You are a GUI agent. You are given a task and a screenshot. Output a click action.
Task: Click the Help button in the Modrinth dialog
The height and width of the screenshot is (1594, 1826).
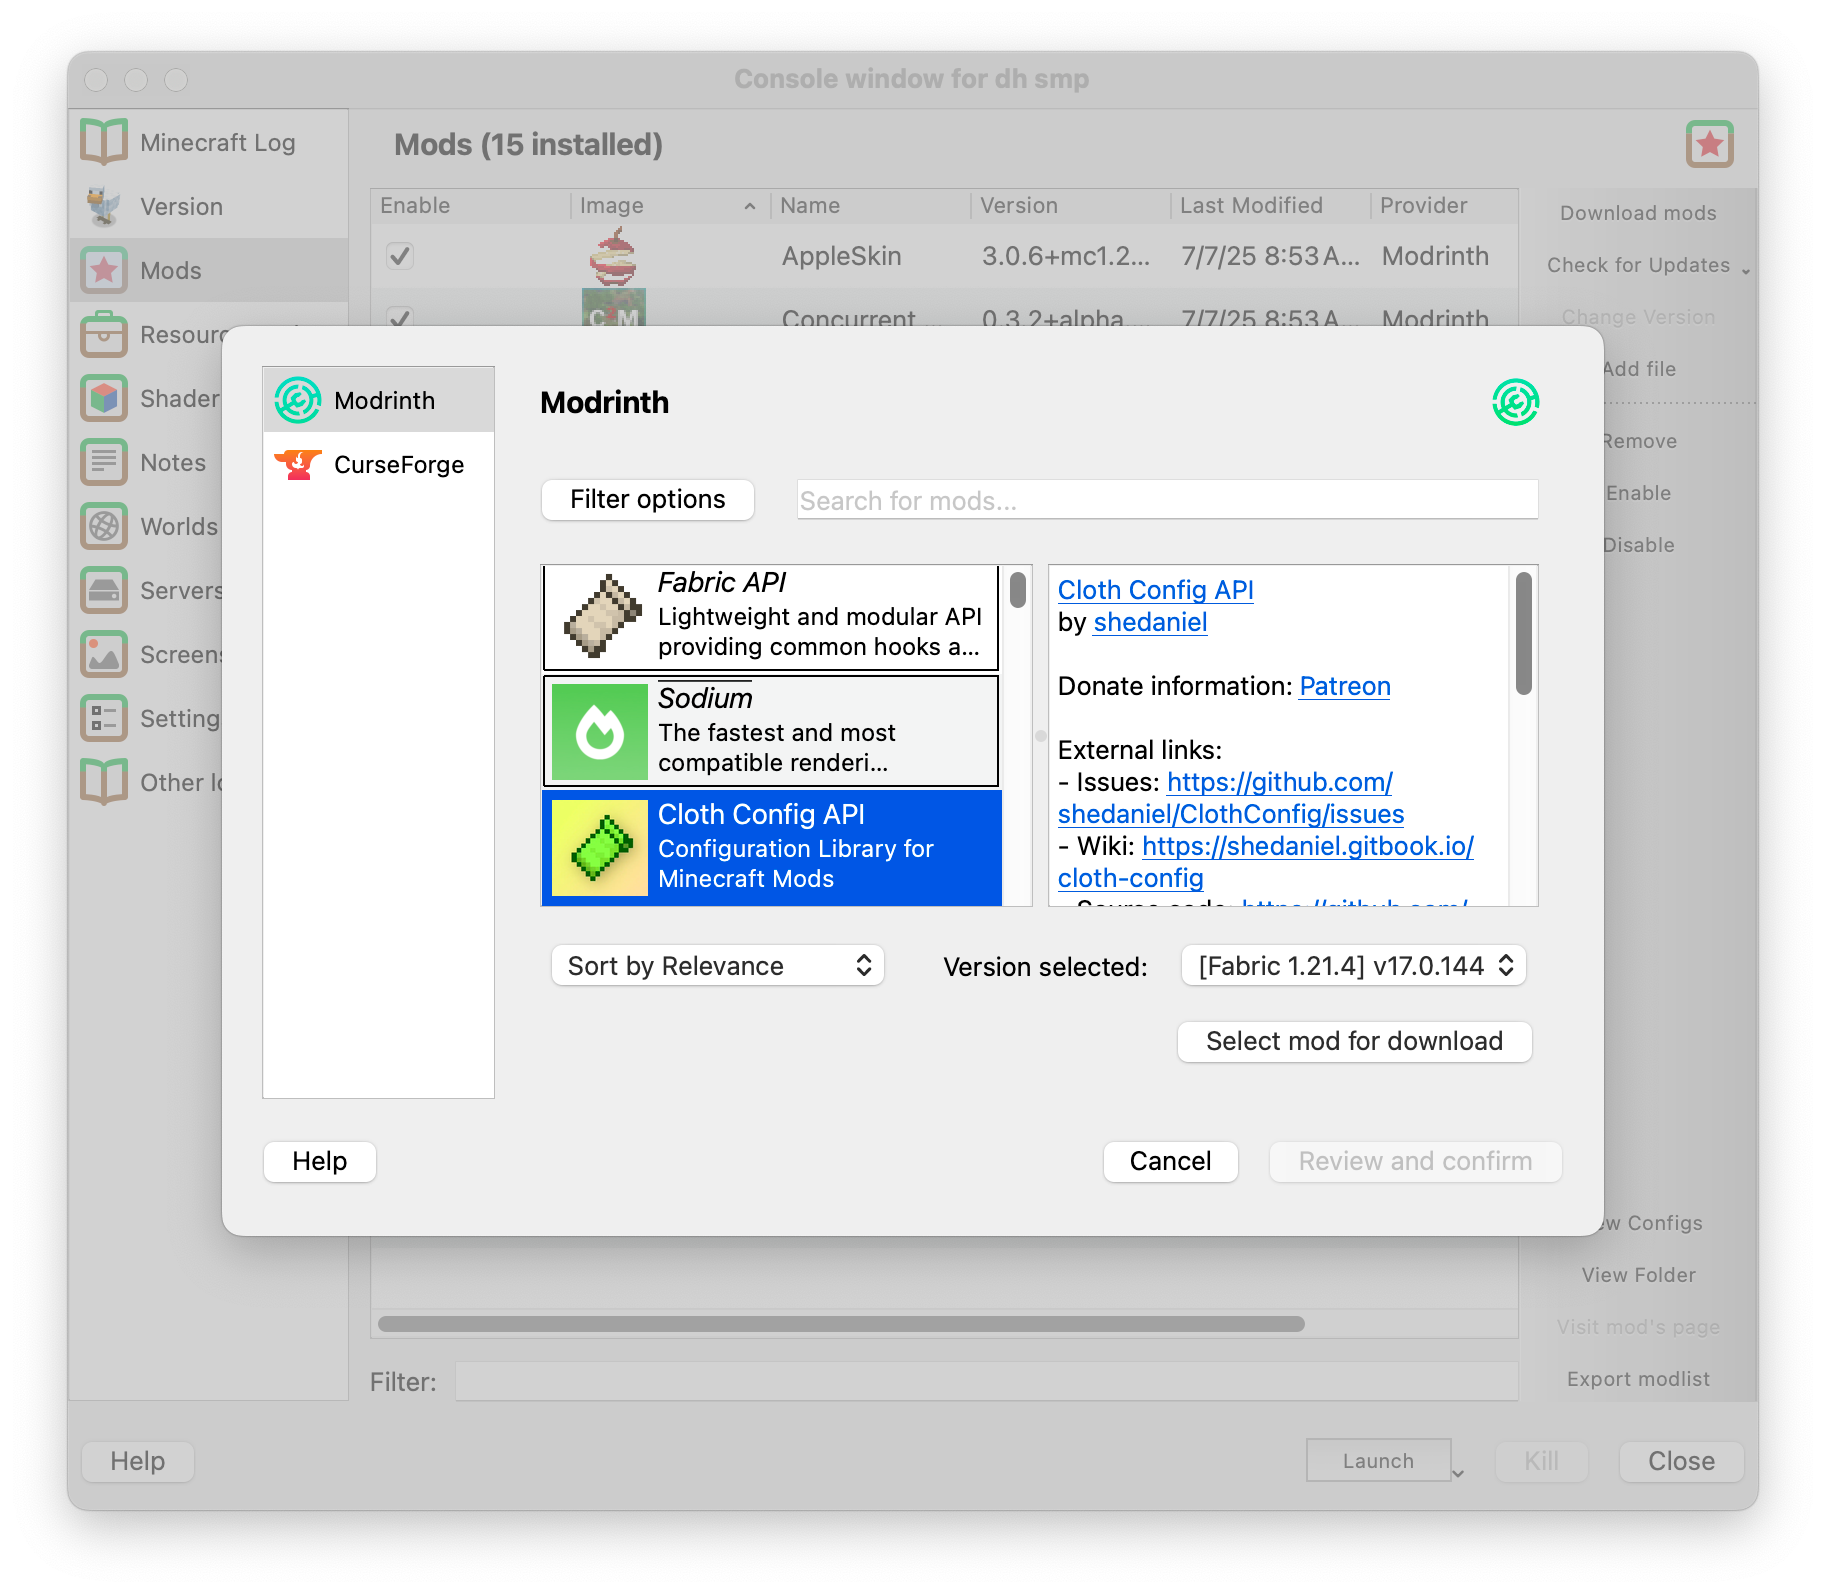320,1161
